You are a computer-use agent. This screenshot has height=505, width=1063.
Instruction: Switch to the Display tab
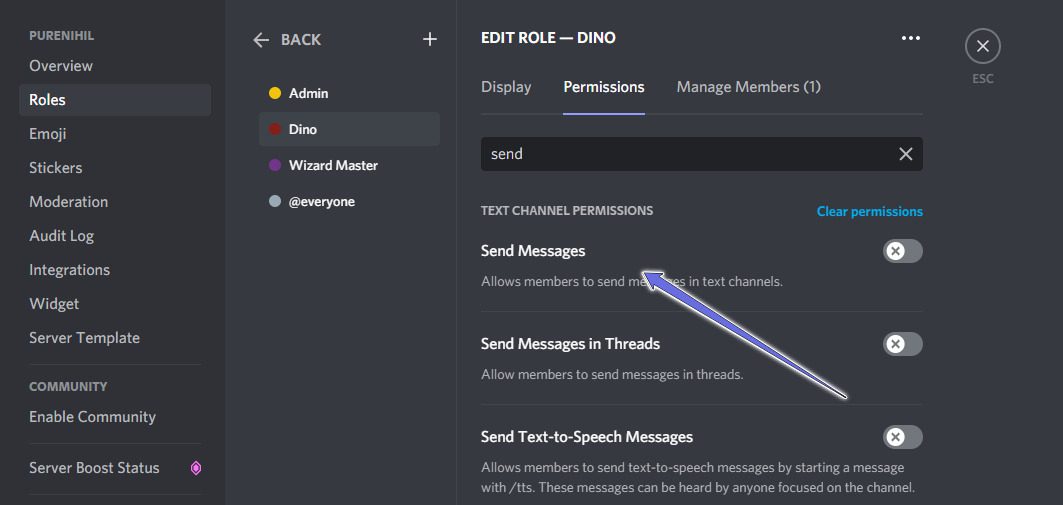pos(506,87)
